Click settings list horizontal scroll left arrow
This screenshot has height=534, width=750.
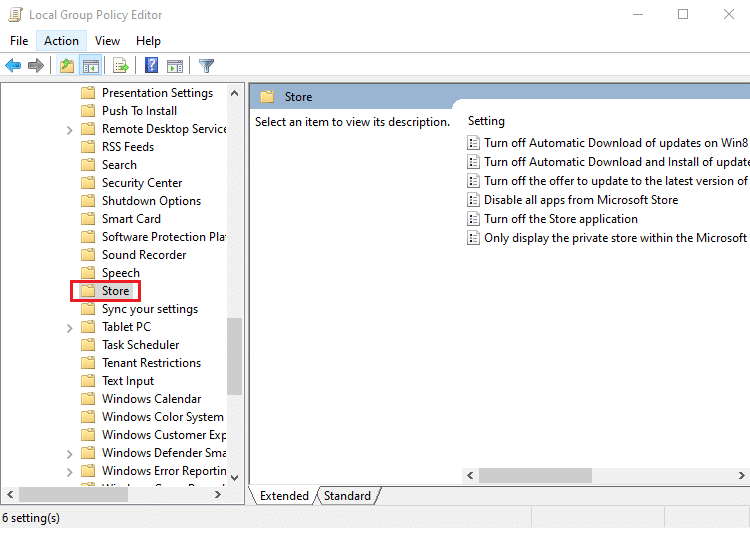tap(470, 476)
